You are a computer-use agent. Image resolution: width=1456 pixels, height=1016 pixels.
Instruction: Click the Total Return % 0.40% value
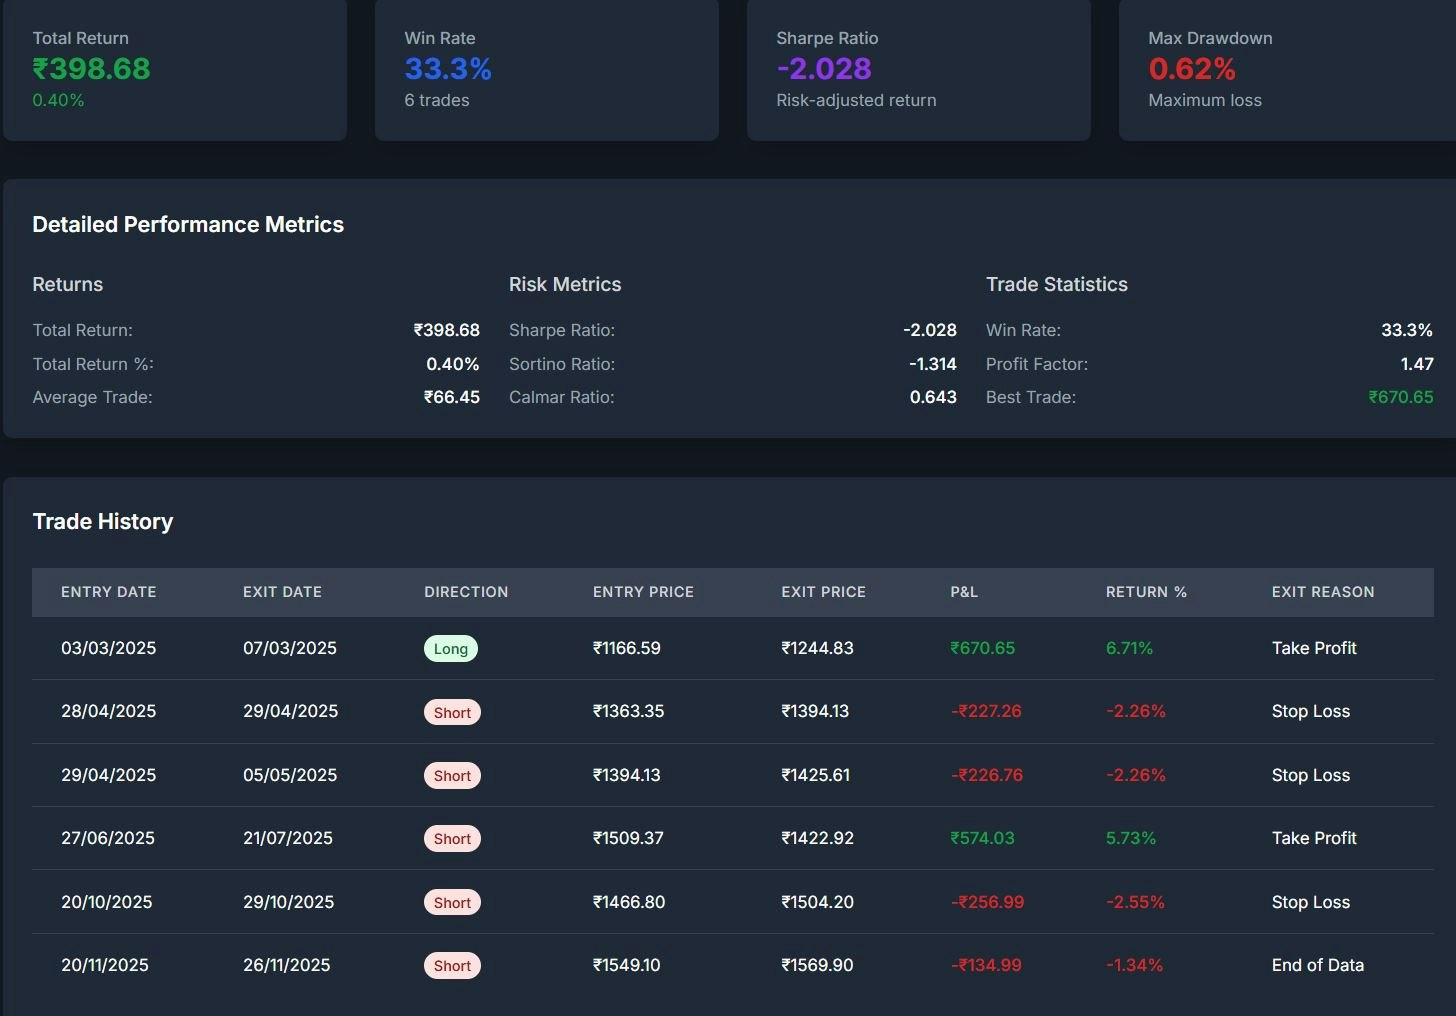(453, 364)
